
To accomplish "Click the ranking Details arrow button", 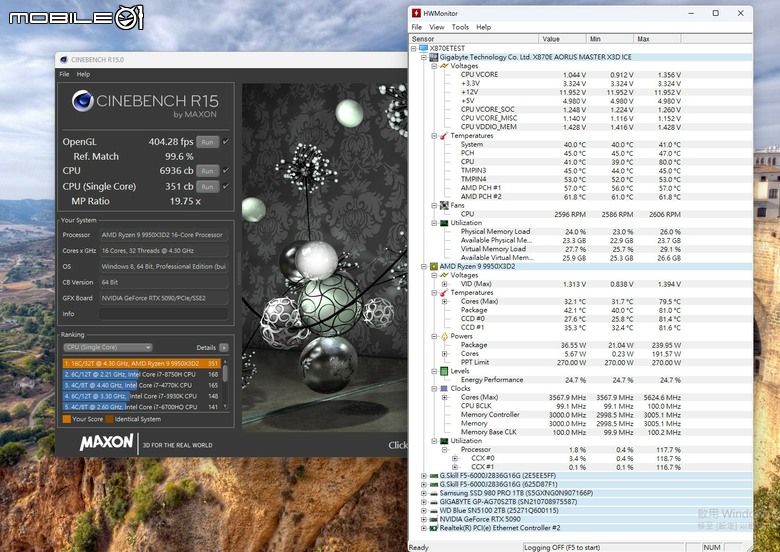I will (224, 348).
